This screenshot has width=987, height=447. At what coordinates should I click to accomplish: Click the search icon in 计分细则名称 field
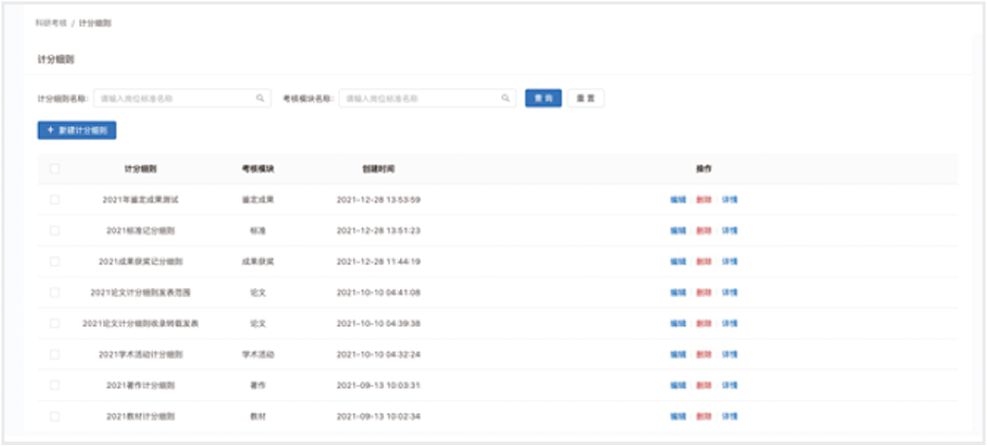260,99
